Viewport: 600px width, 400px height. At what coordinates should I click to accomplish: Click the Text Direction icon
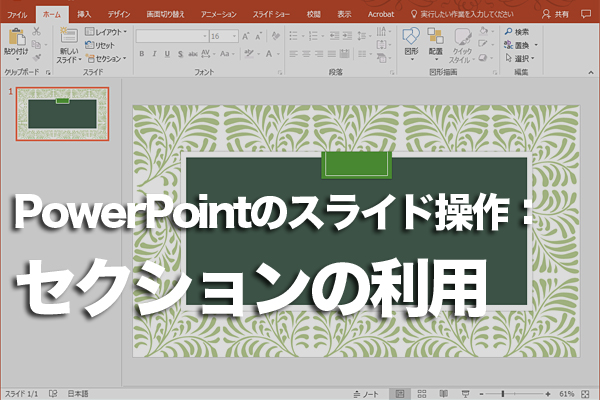coord(383,31)
